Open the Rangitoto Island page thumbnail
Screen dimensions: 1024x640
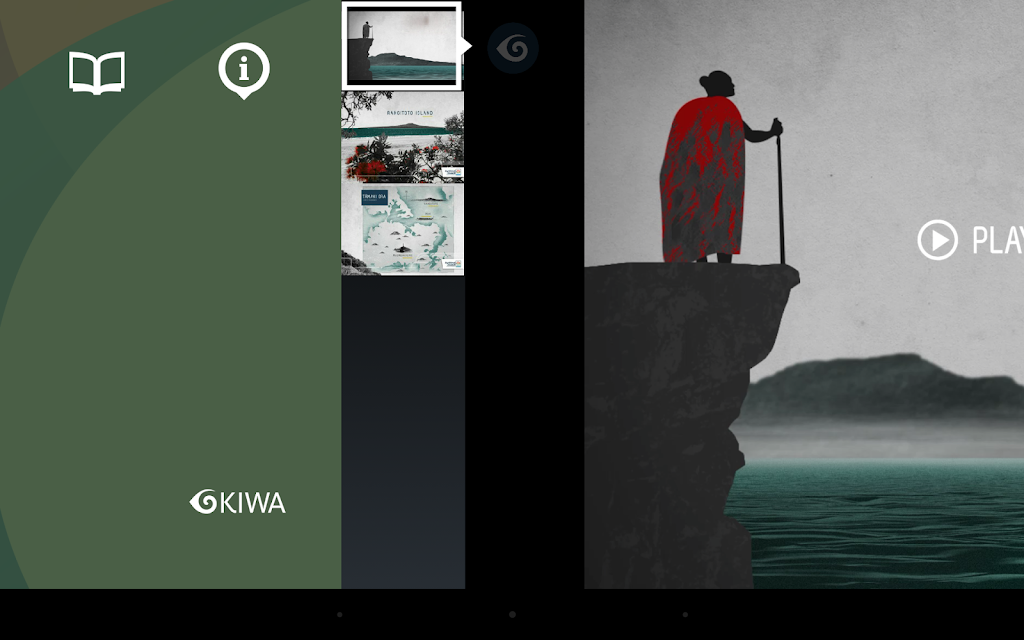(x=402, y=137)
